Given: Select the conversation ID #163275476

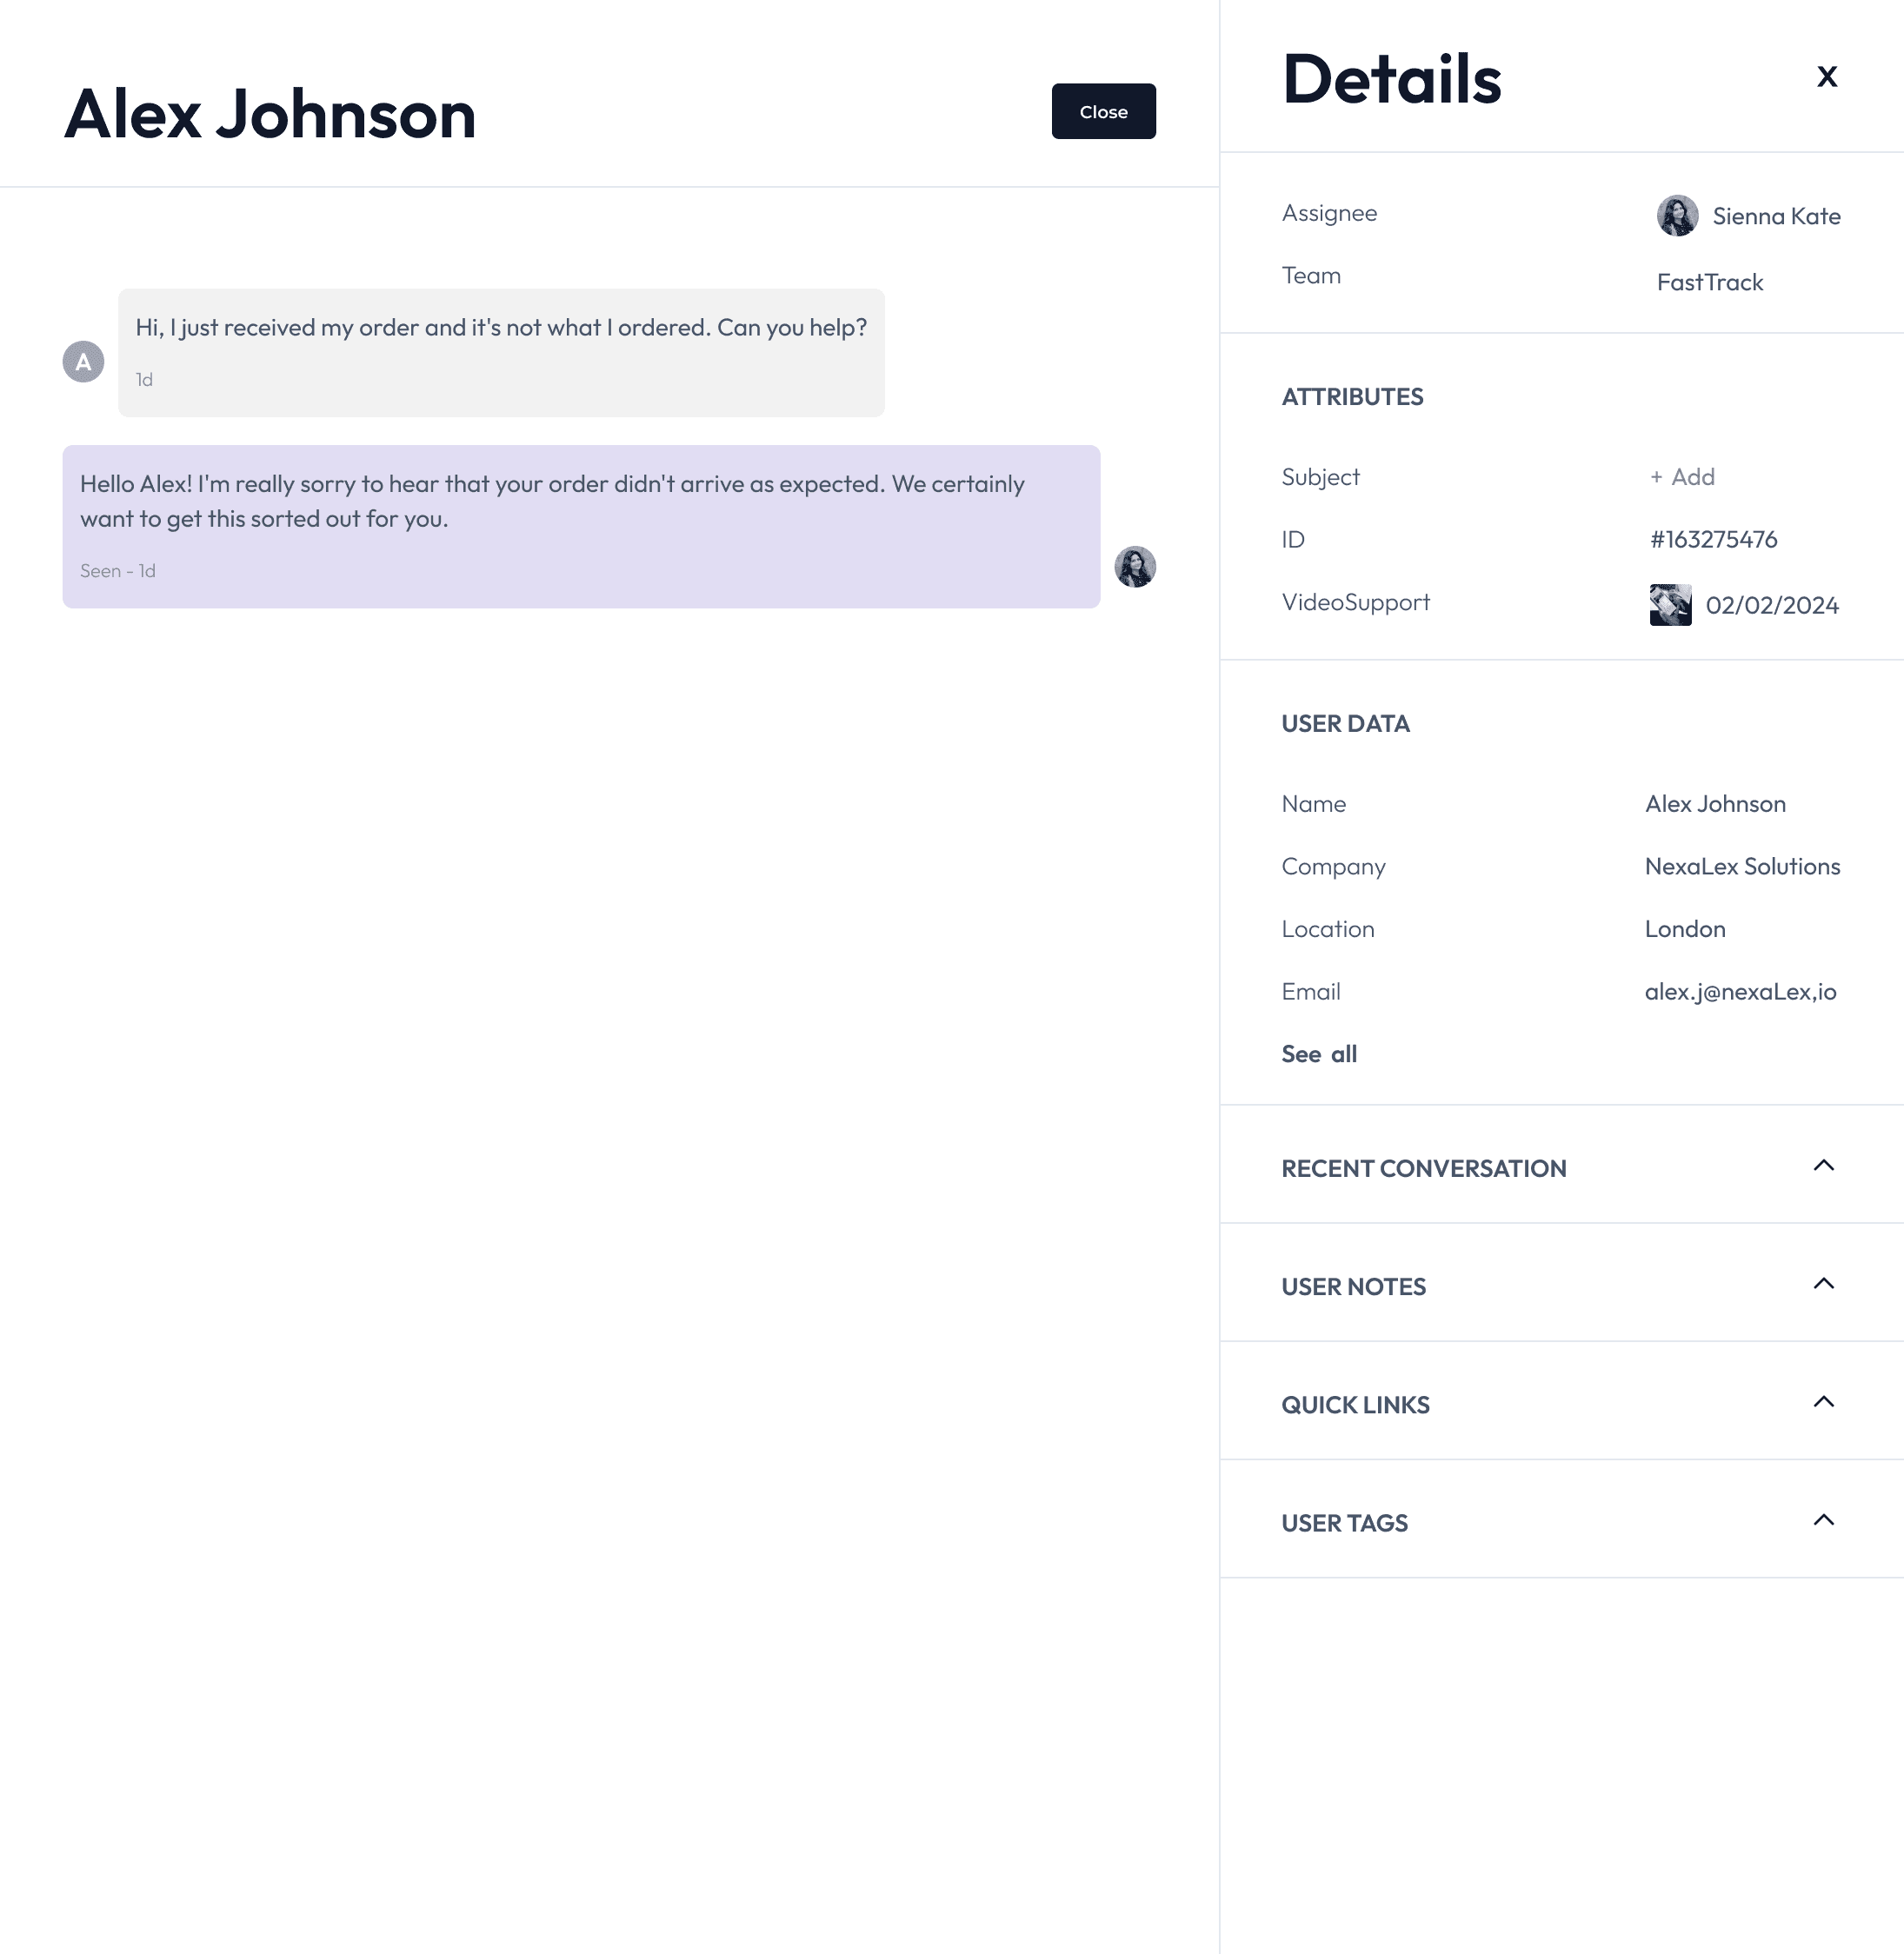Looking at the screenshot, I should coord(1712,539).
